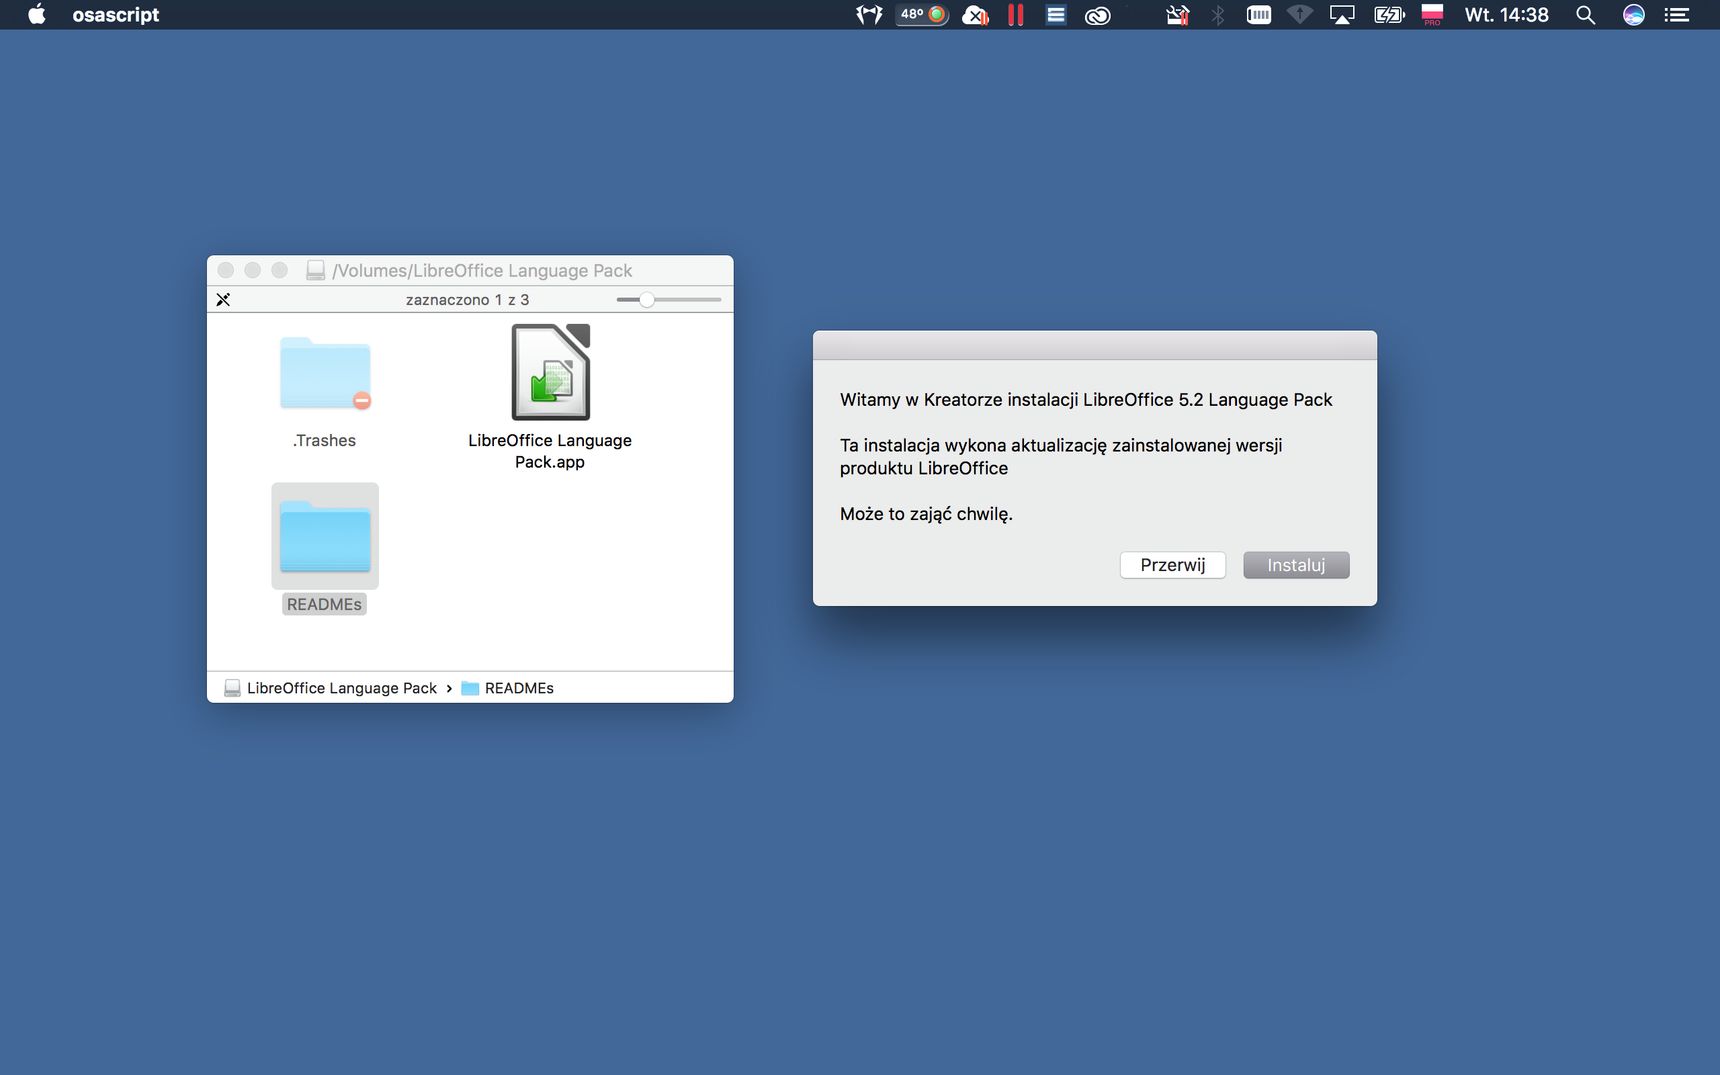Viewport: 1720px width, 1075px height.
Task: Open the Wi-Fi status menu bar icon
Action: tap(1300, 14)
